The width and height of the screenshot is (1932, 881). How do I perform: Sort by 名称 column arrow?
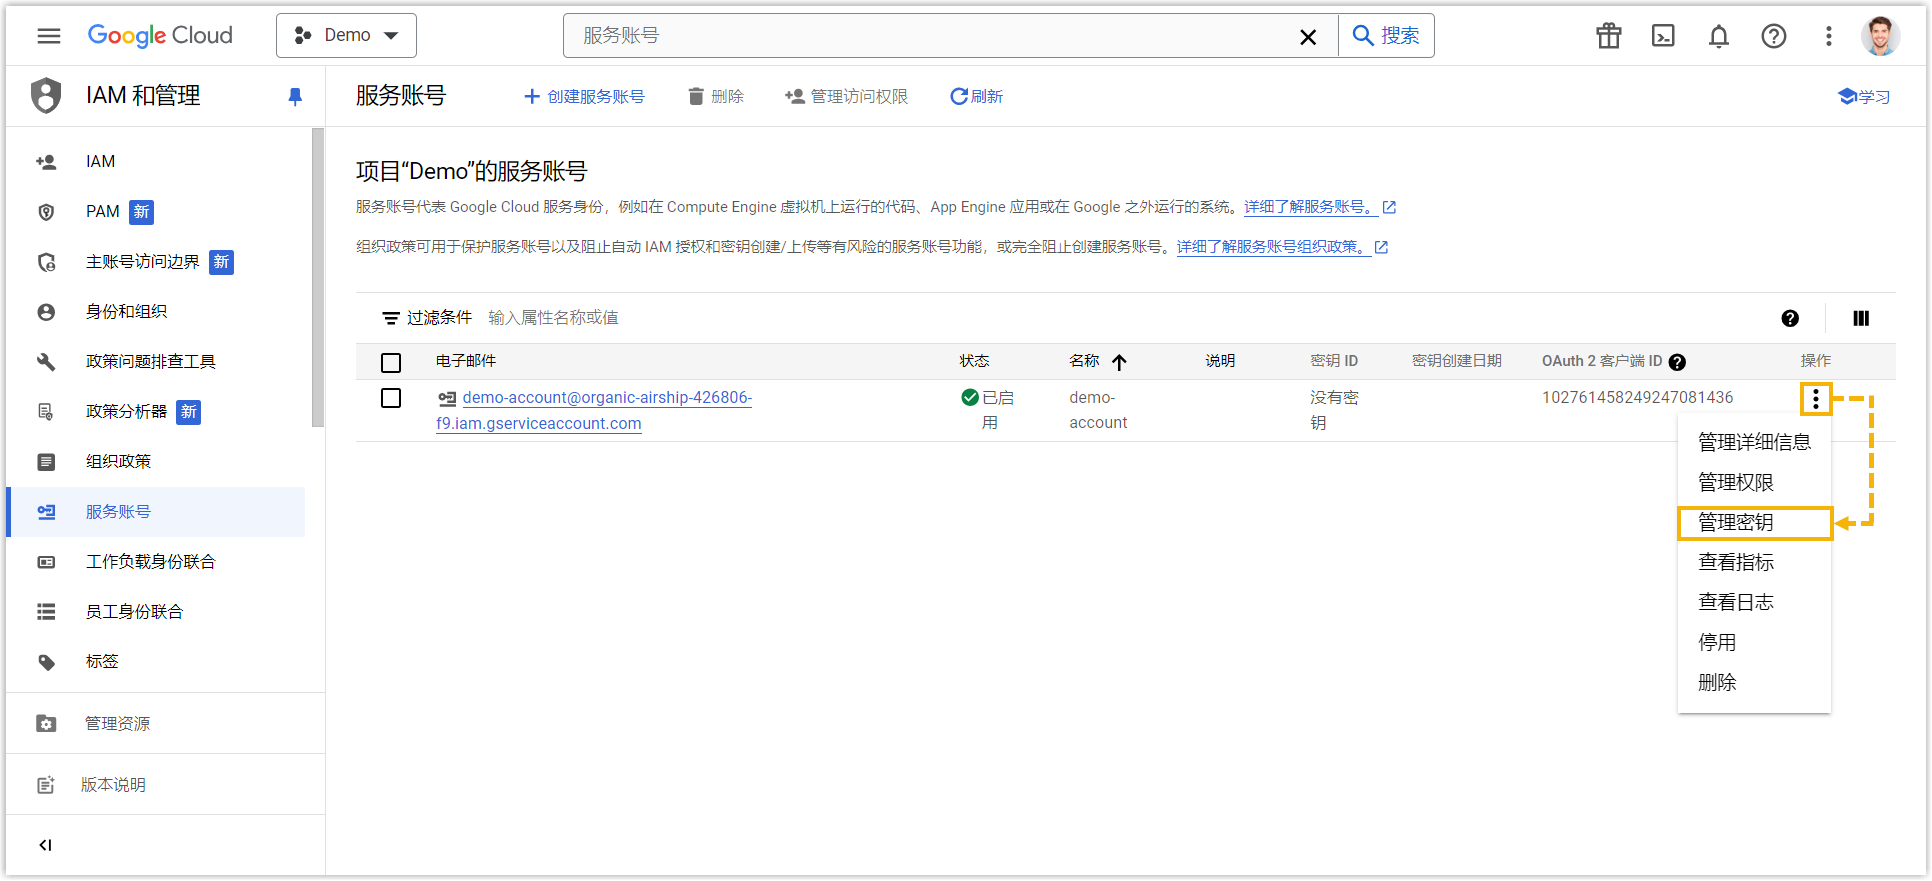1119,362
